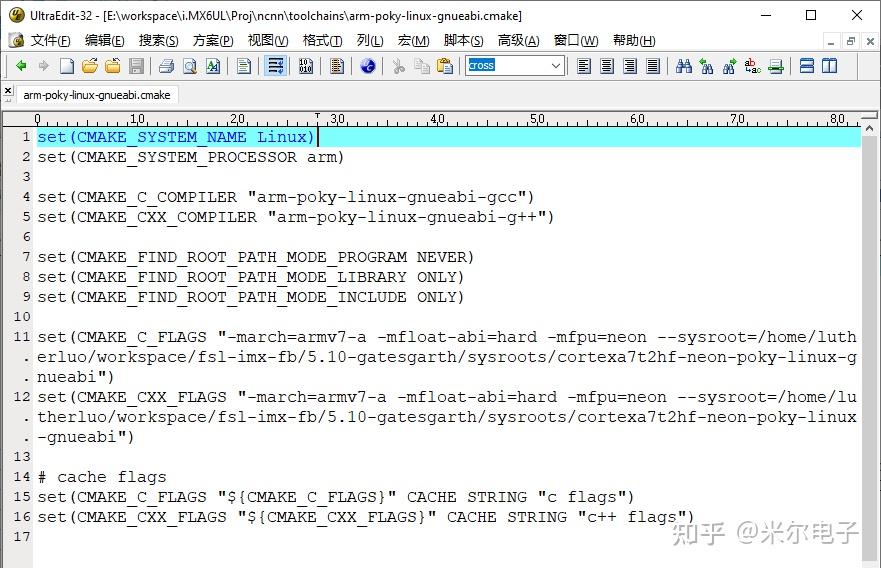Click the font (A) page icon

213,66
